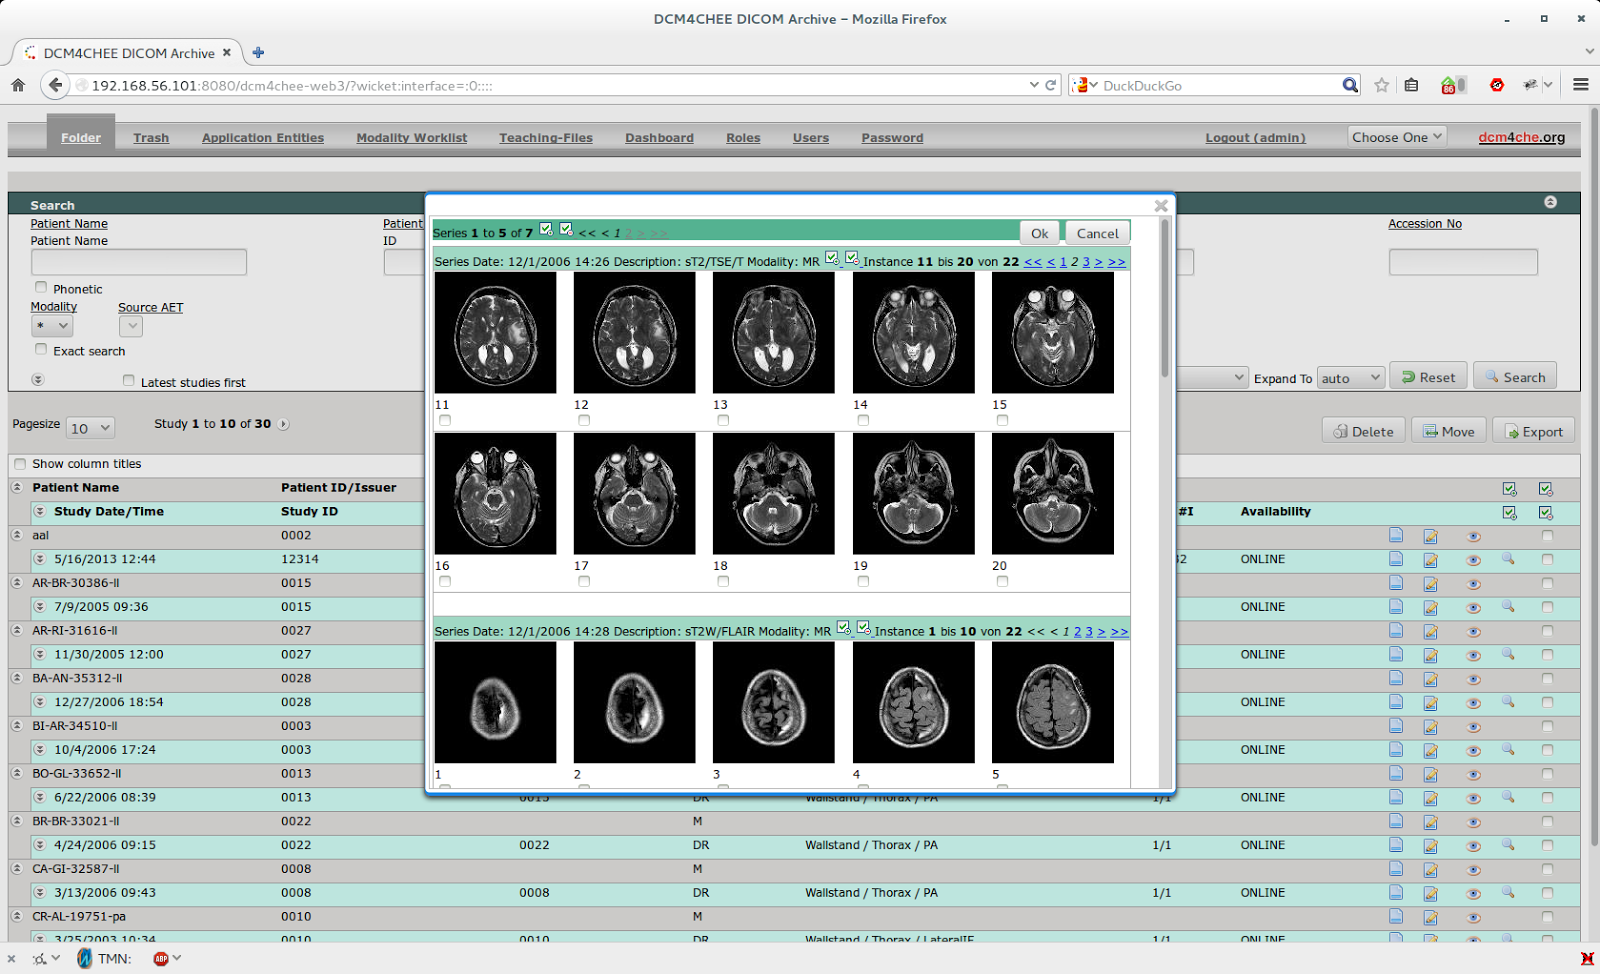1600x974 pixels.
Task: Toggle Latest studies first
Action: [x=128, y=380]
